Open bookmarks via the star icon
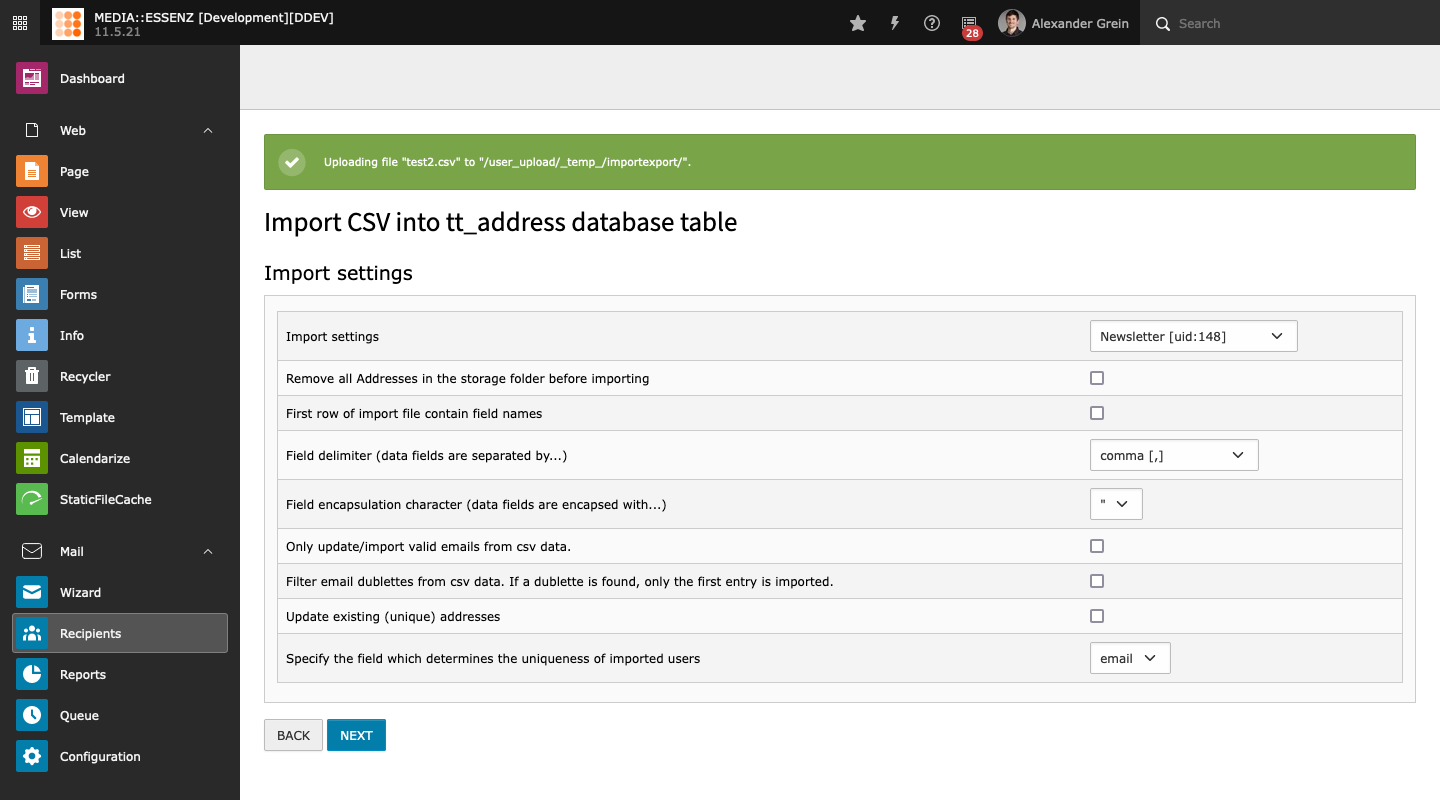The width and height of the screenshot is (1440, 800). coord(858,23)
